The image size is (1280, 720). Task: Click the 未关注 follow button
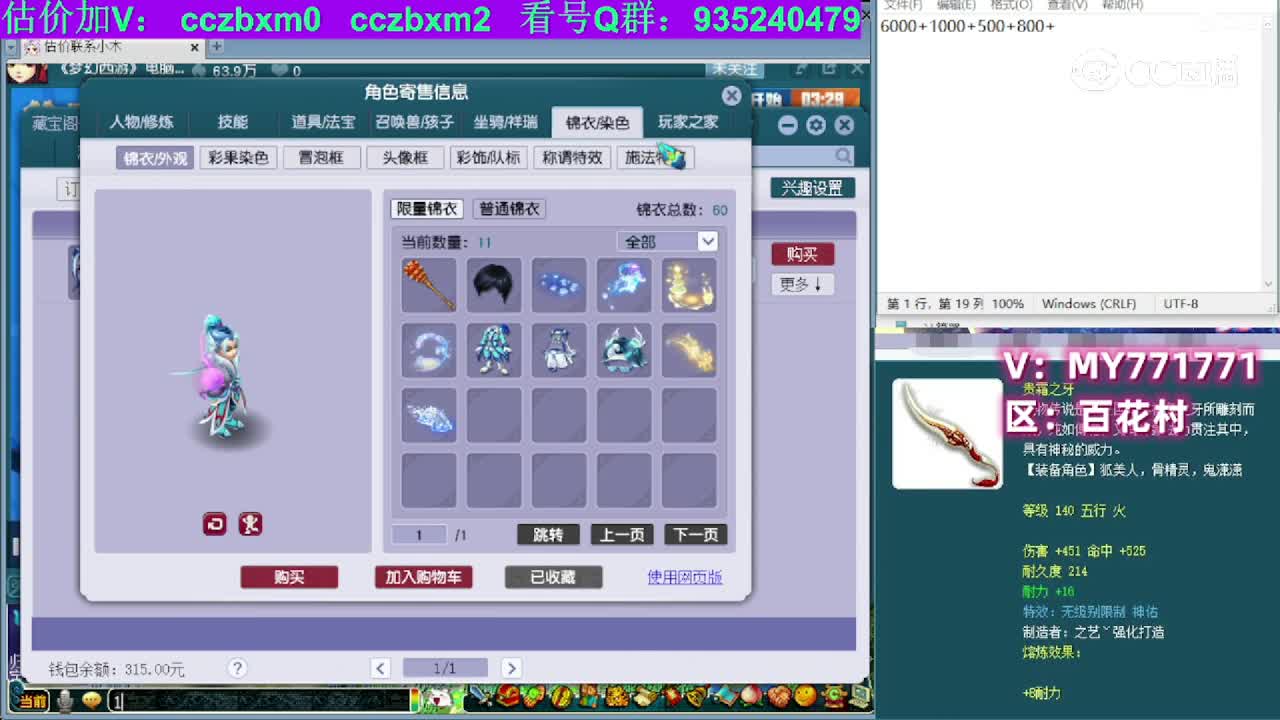[735, 69]
